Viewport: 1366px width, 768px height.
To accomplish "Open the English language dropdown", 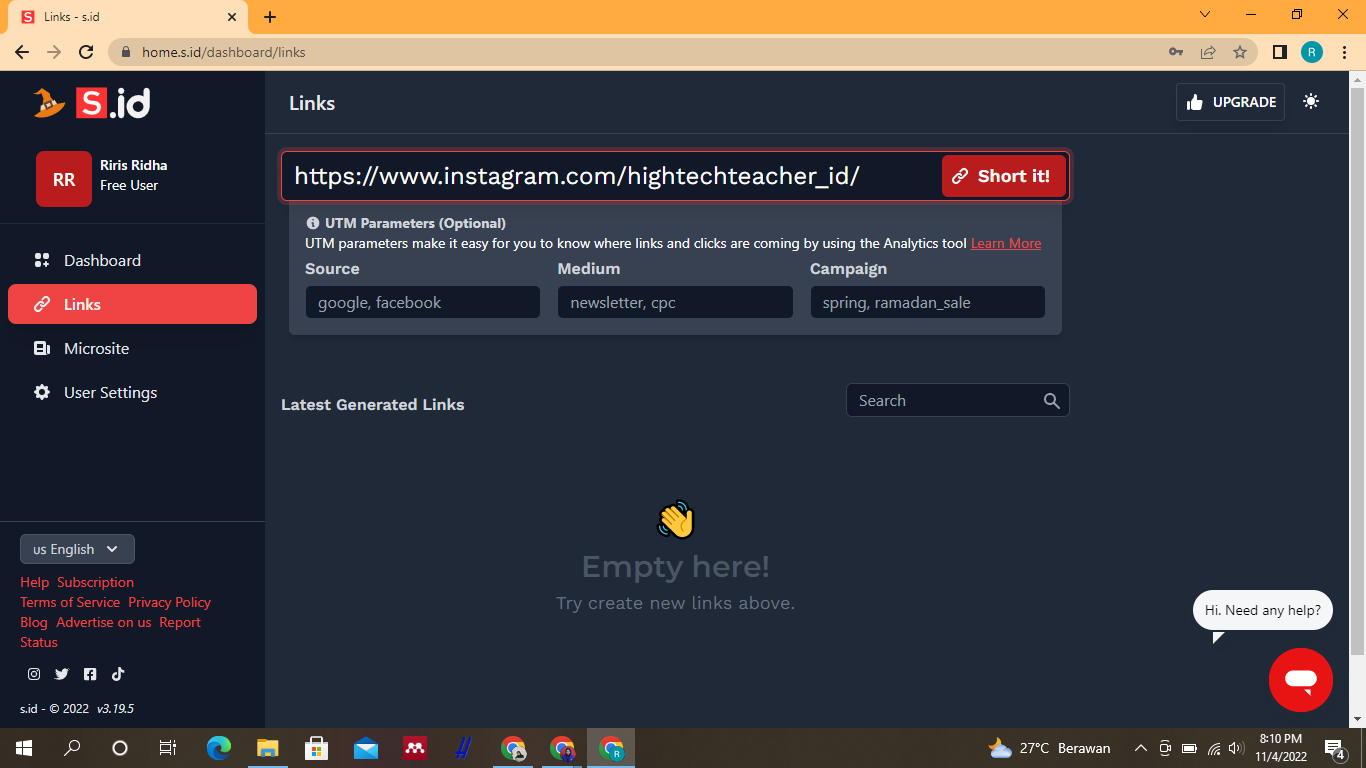I will [77, 549].
